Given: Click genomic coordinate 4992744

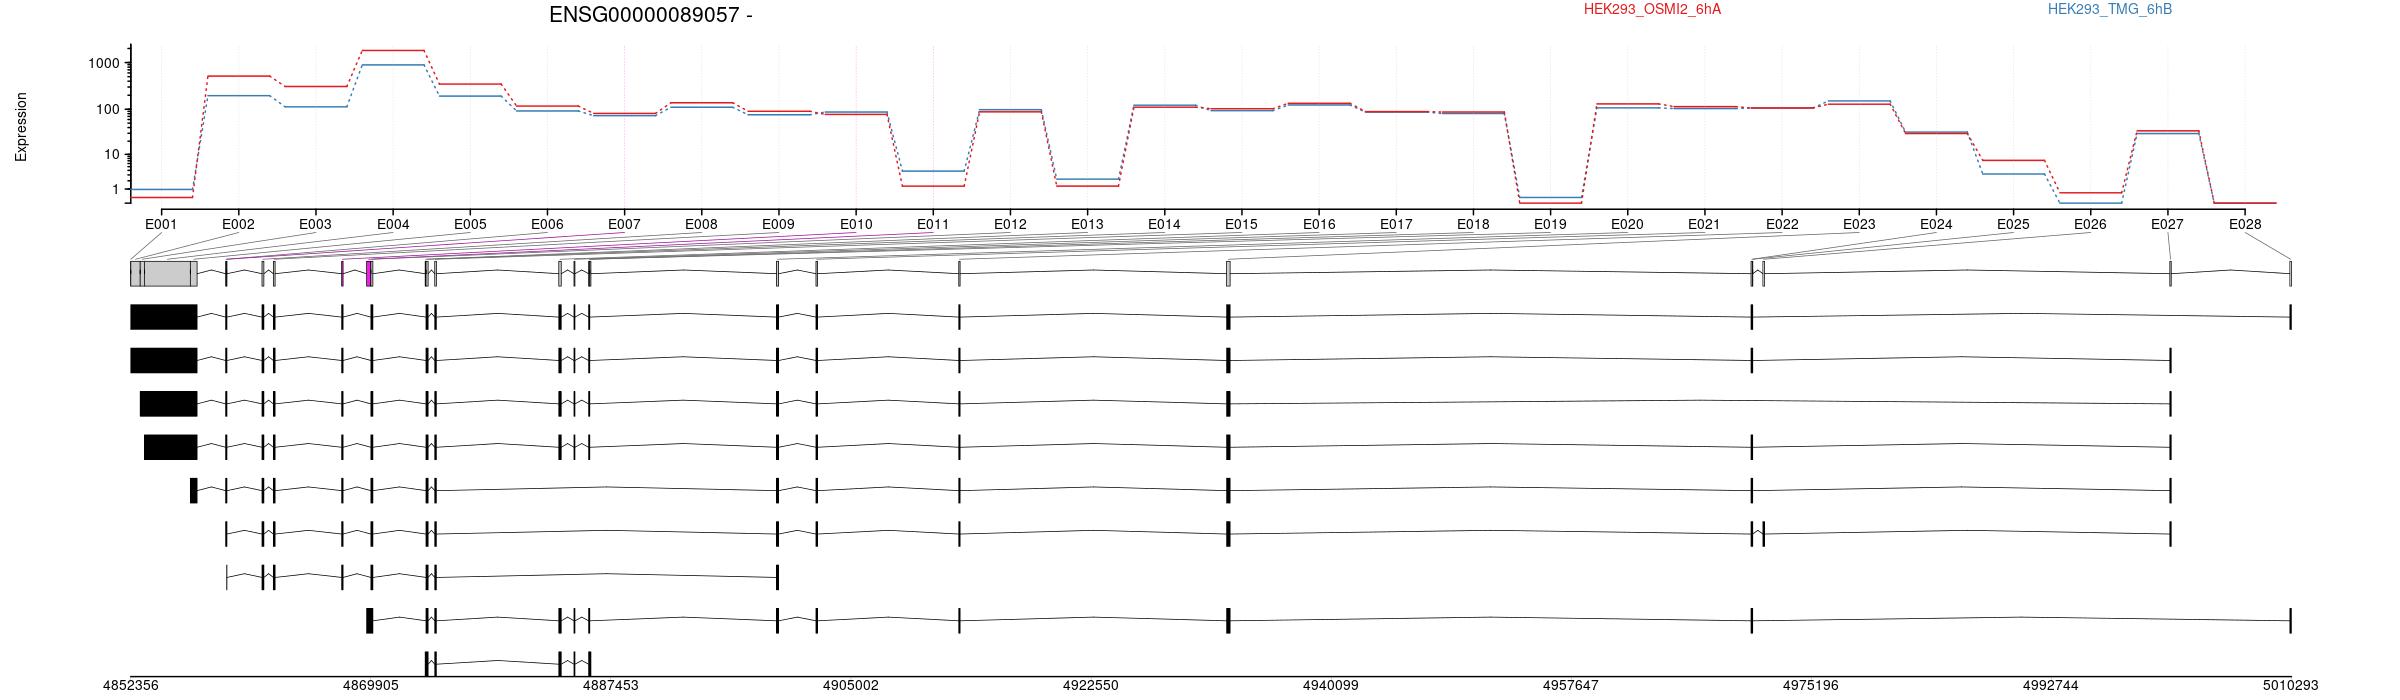Looking at the screenshot, I should tap(2051, 686).
